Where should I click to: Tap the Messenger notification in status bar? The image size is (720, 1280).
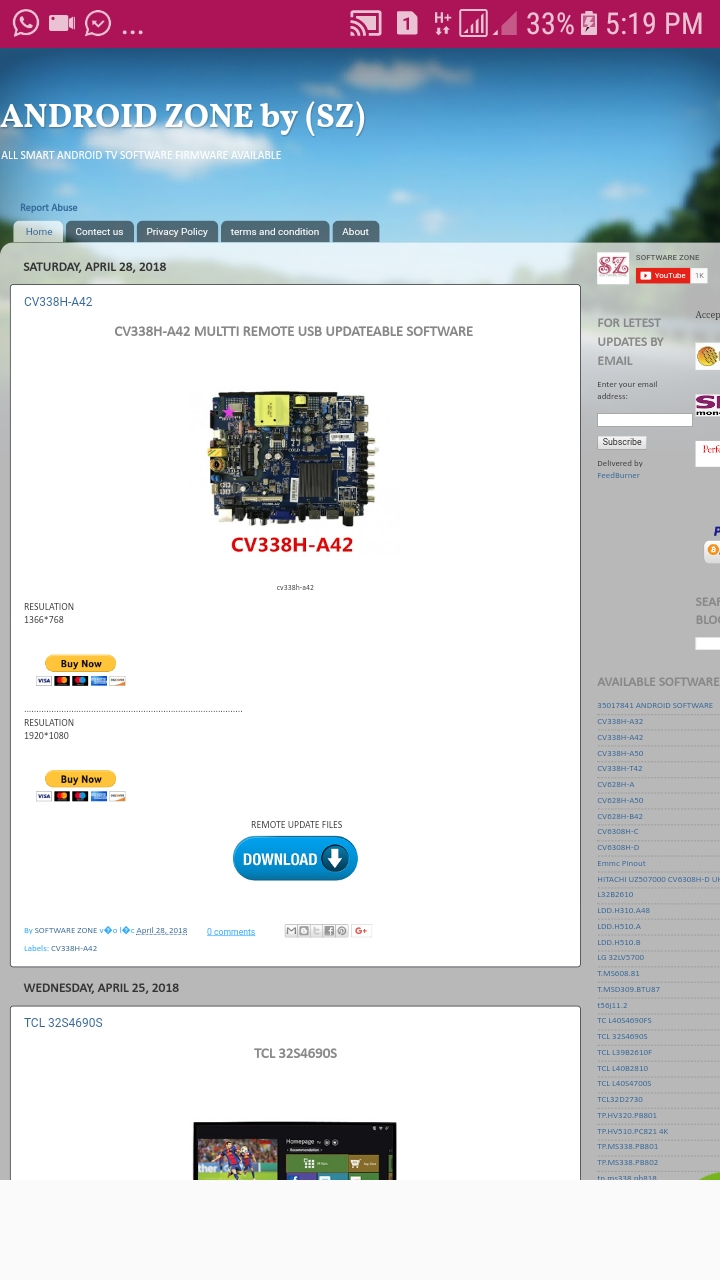[x=98, y=23]
